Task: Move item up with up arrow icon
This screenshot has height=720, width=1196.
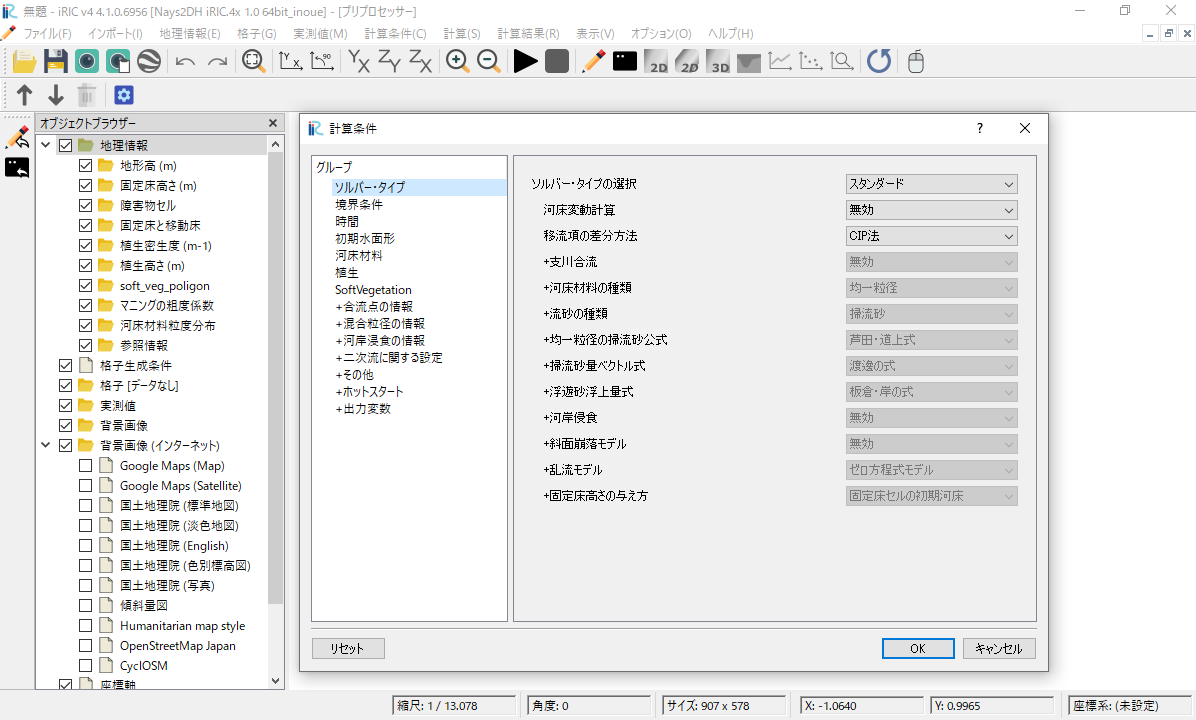Action: (24, 95)
